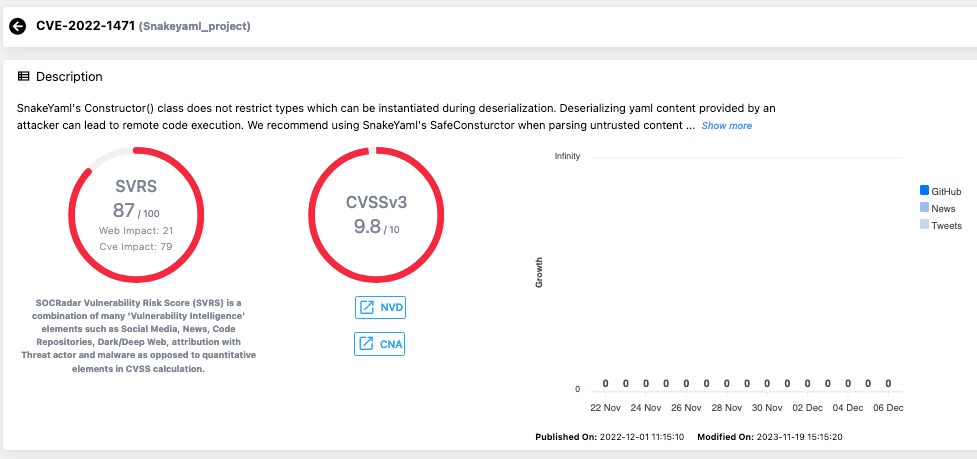Screen dimensions: 977x459
Task: Click the CVSSv3 score gauge
Action: click(376, 215)
